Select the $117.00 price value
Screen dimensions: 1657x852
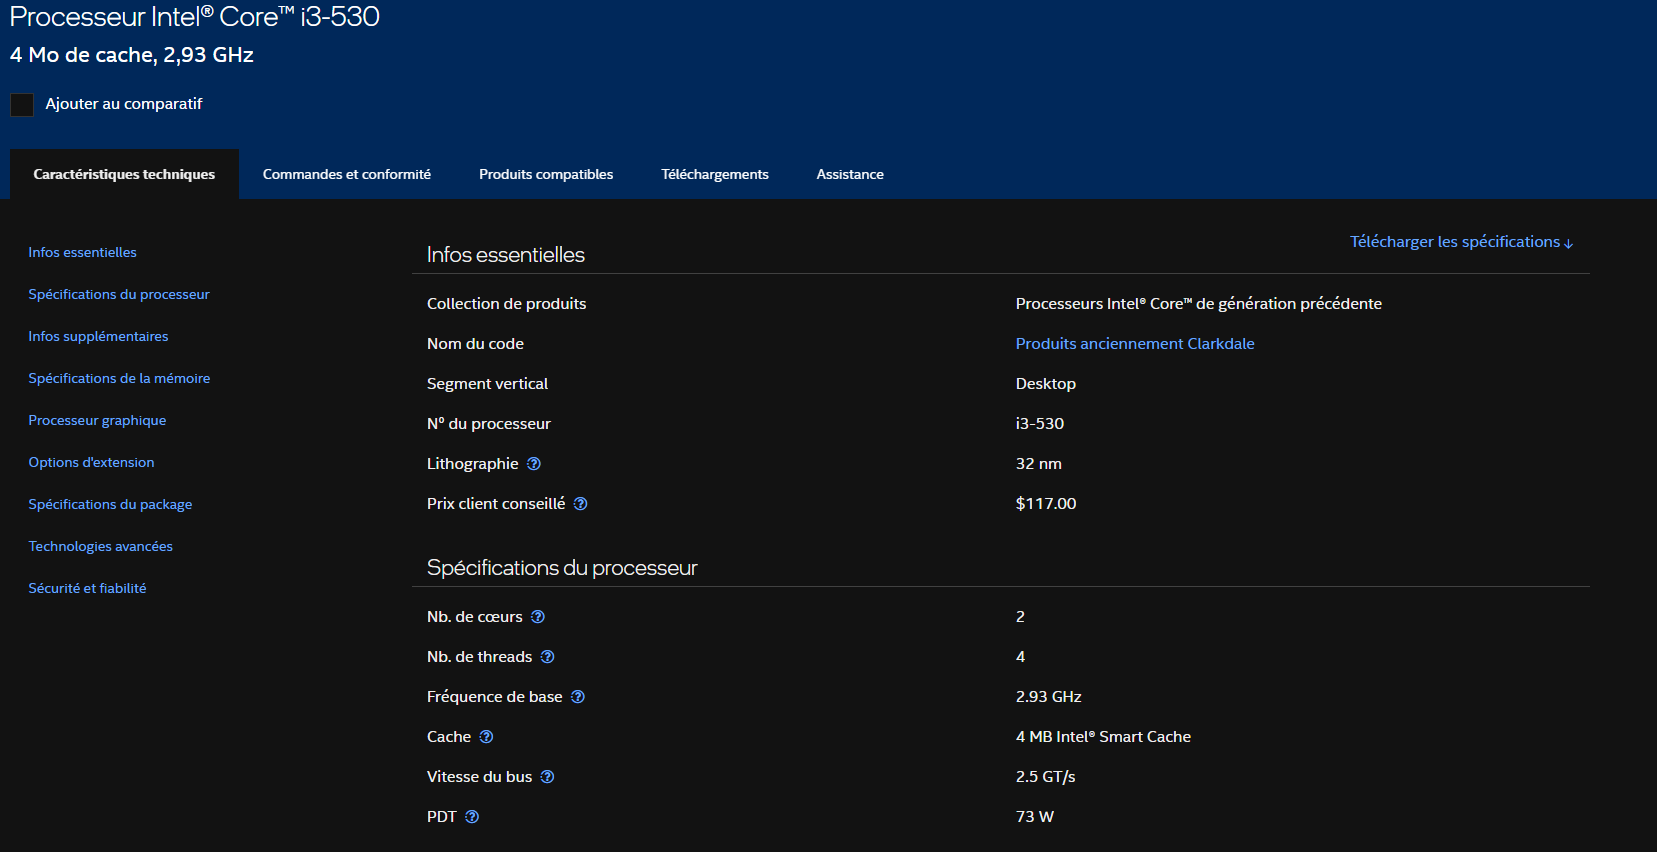(x=1046, y=504)
